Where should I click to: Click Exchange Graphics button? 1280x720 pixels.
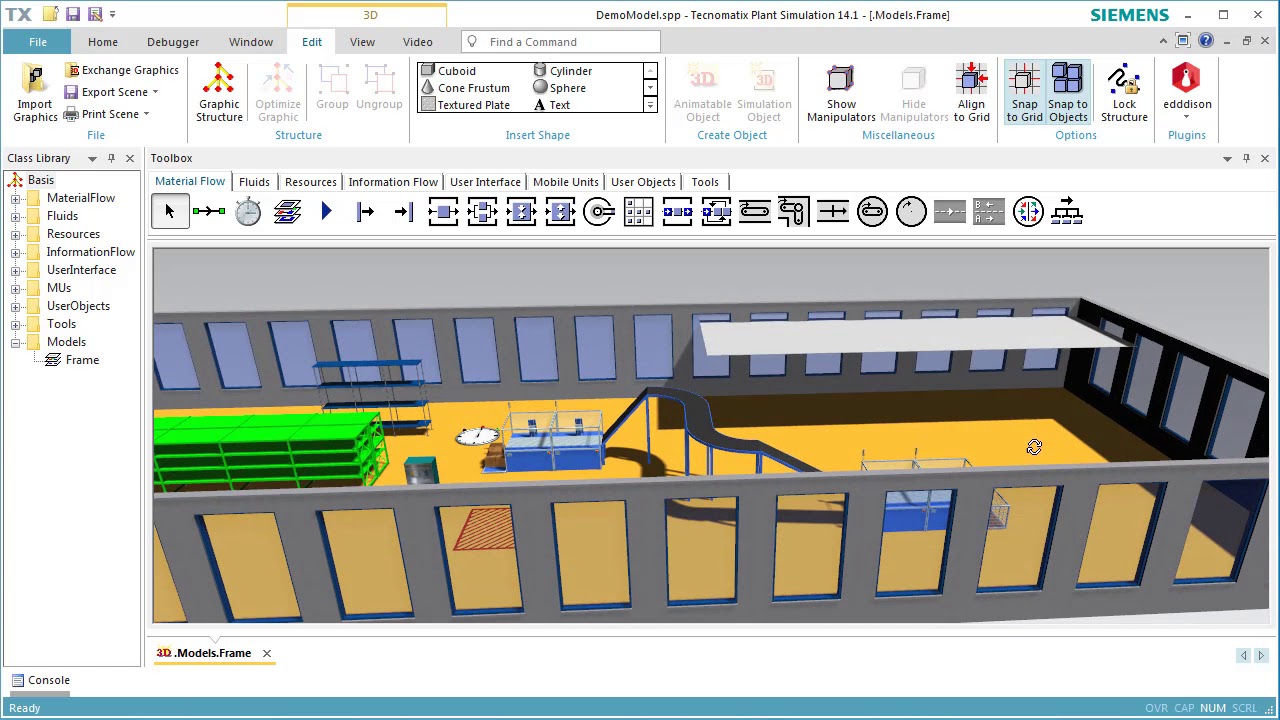[123, 70]
